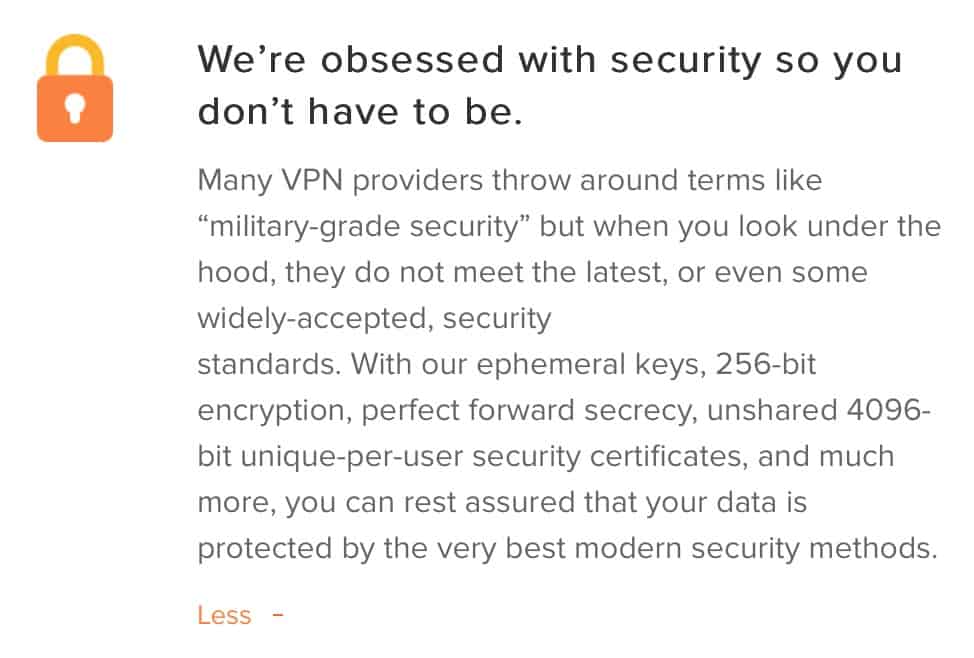Image resolution: width=974 pixels, height=658 pixels.
Task: Collapse the section with the Less link
Action: [x=224, y=615]
